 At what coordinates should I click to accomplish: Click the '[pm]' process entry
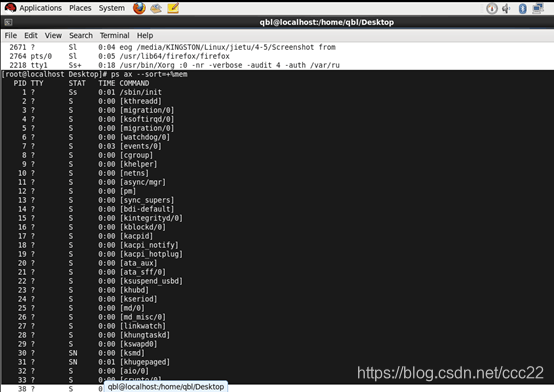(128, 191)
